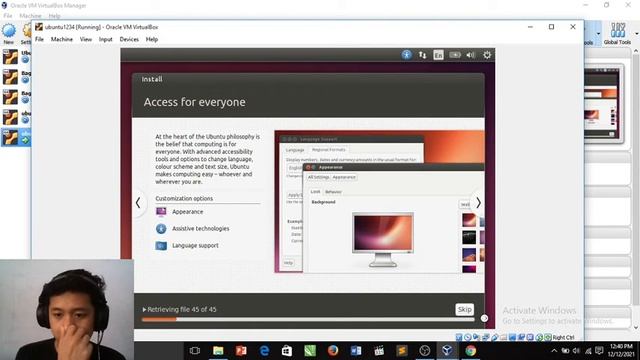Open the Ubuntu battery indicator

[455, 55]
